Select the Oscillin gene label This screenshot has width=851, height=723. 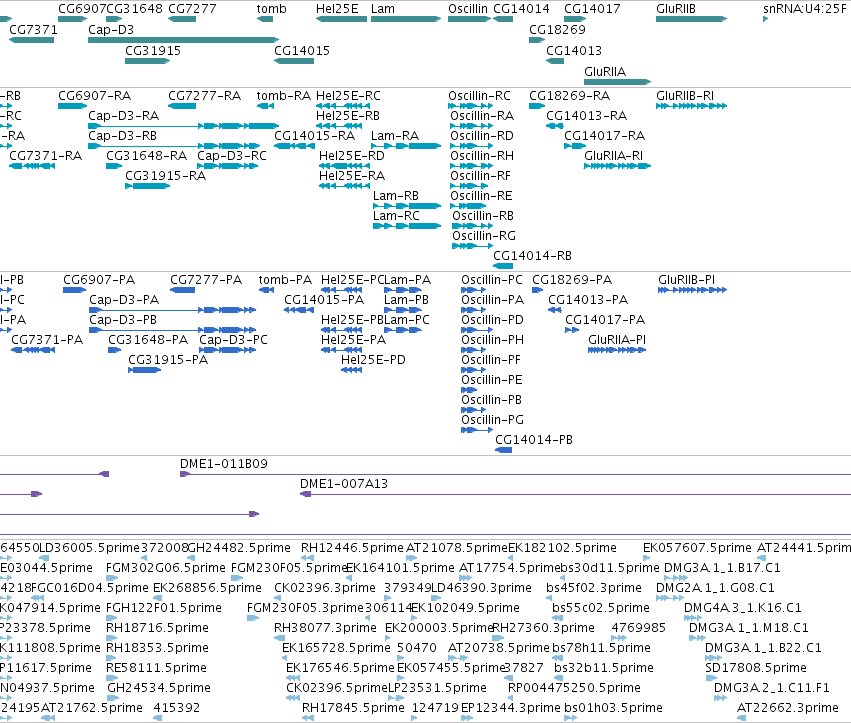click(468, 9)
